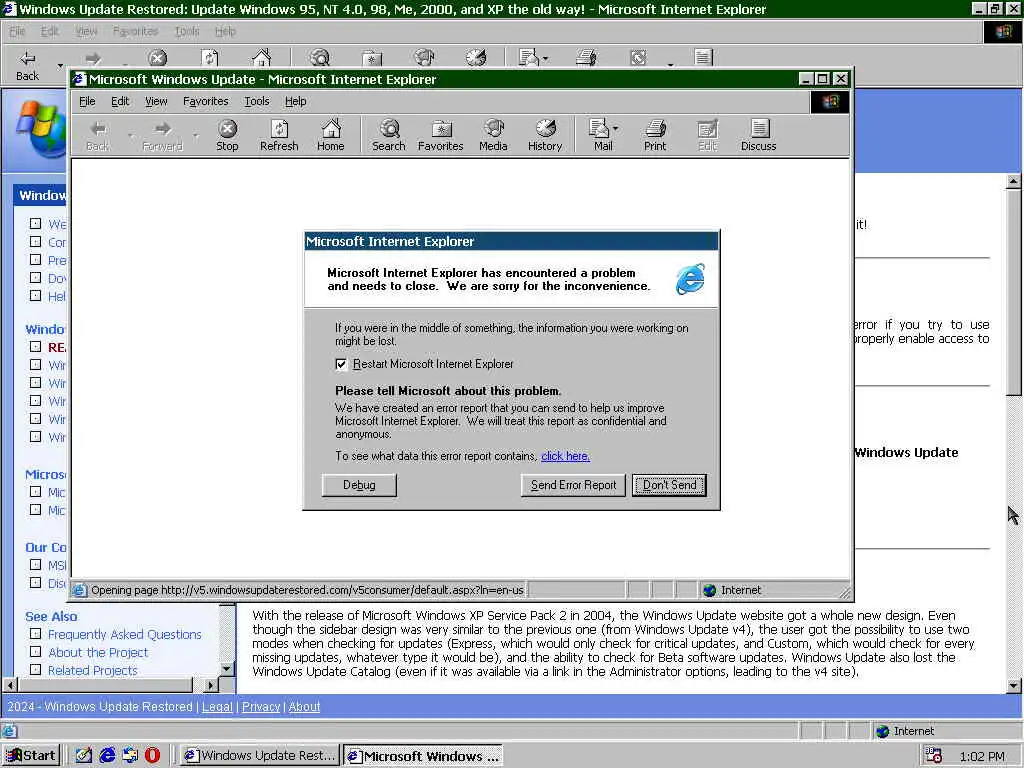Click the sidebar scrollbar down arrow
The height and width of the screenshot is (768, 1024).
pos(227,669)
